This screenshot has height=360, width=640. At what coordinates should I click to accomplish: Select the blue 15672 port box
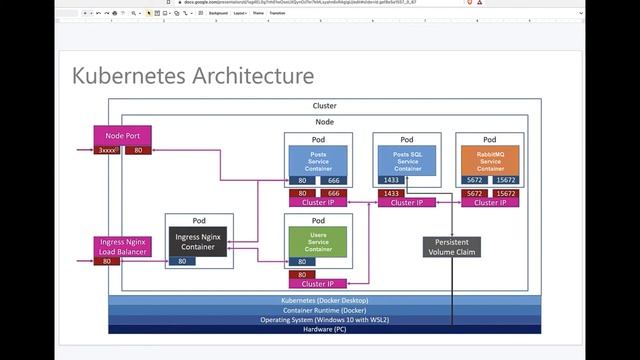tap(506, 180)
